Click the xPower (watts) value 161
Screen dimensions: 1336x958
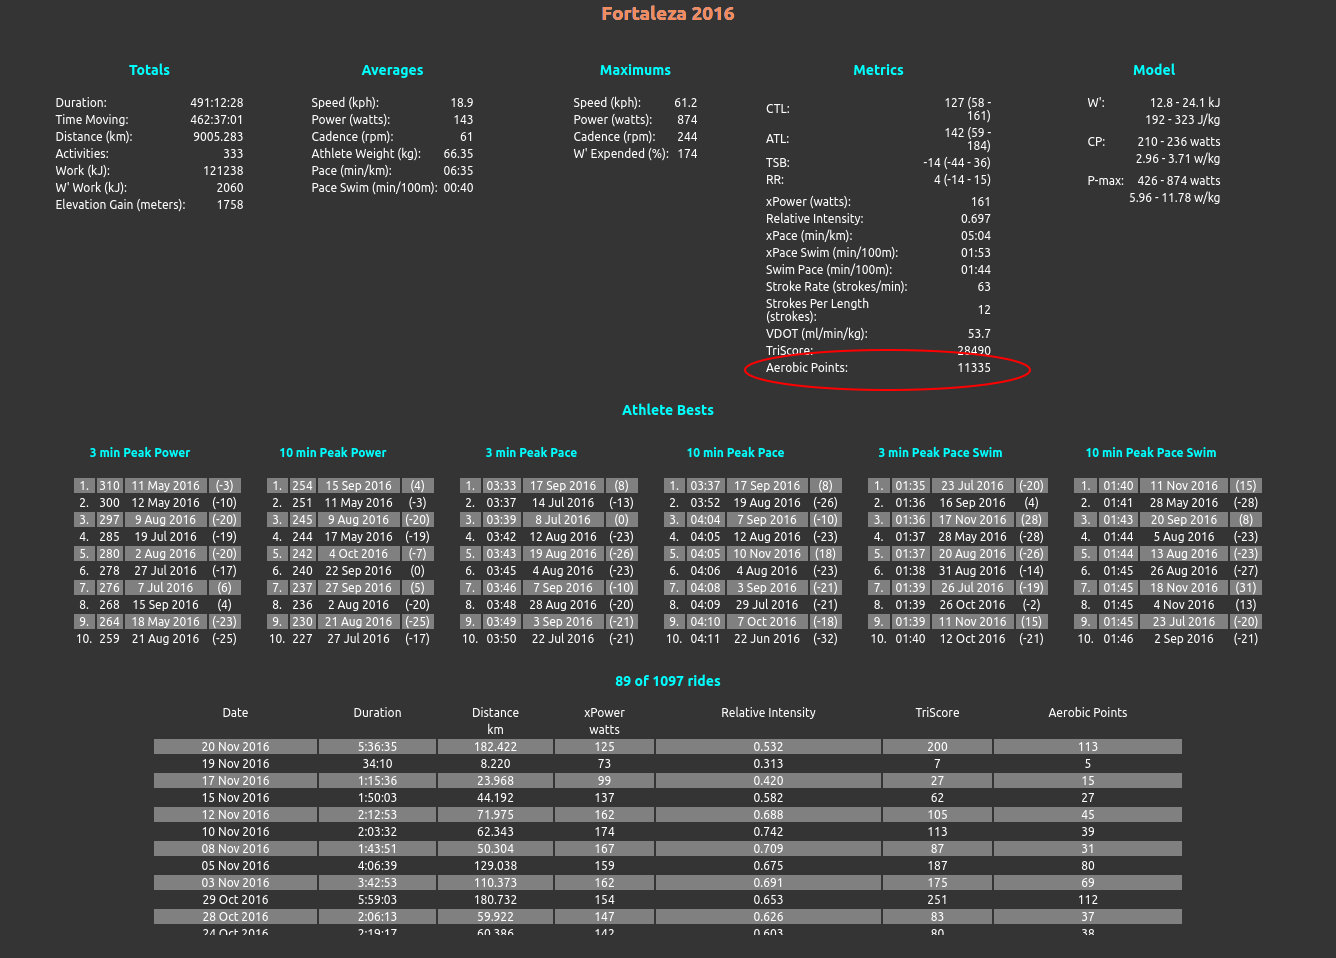981,202
